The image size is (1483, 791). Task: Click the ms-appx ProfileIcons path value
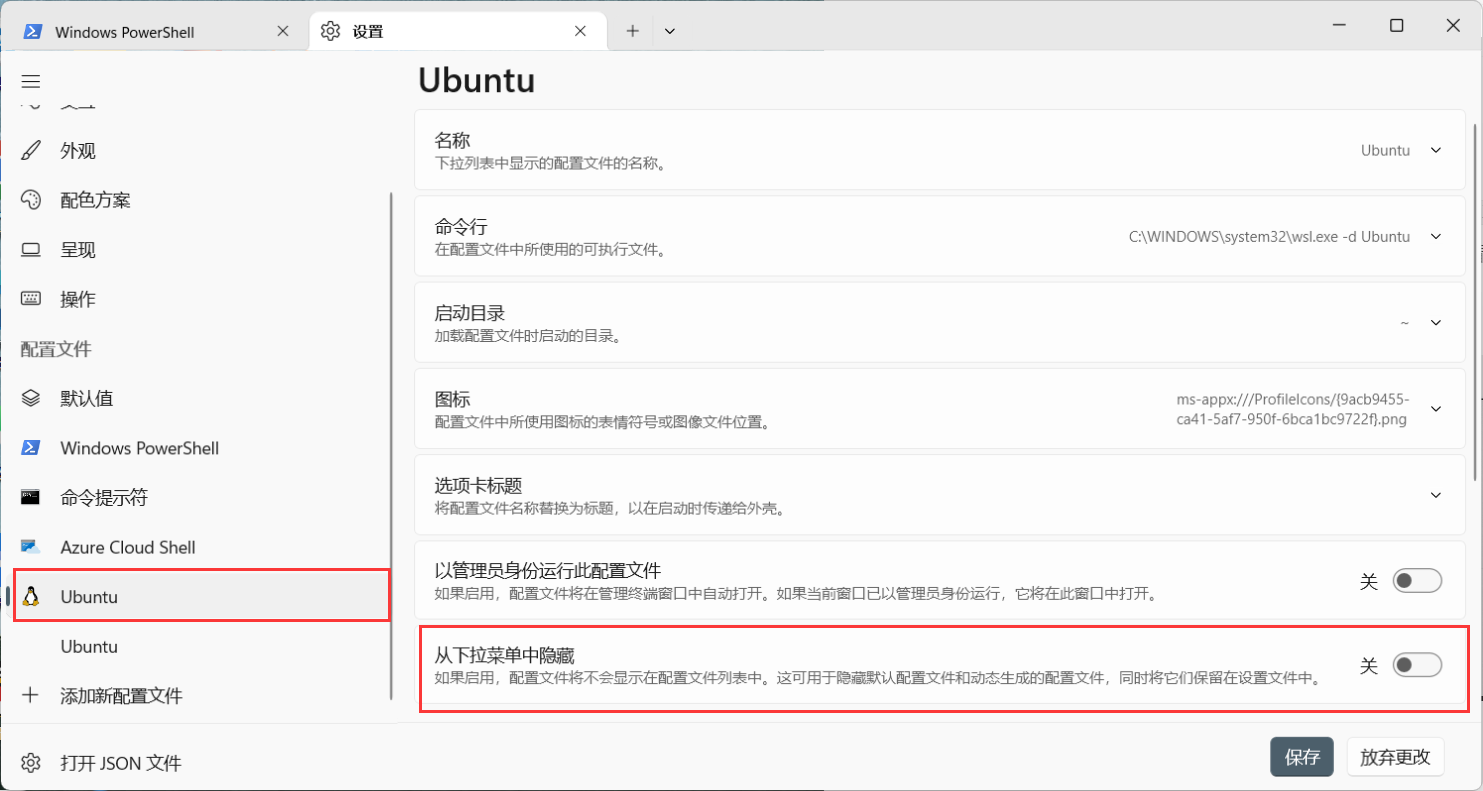click(x=1293, y=409)
